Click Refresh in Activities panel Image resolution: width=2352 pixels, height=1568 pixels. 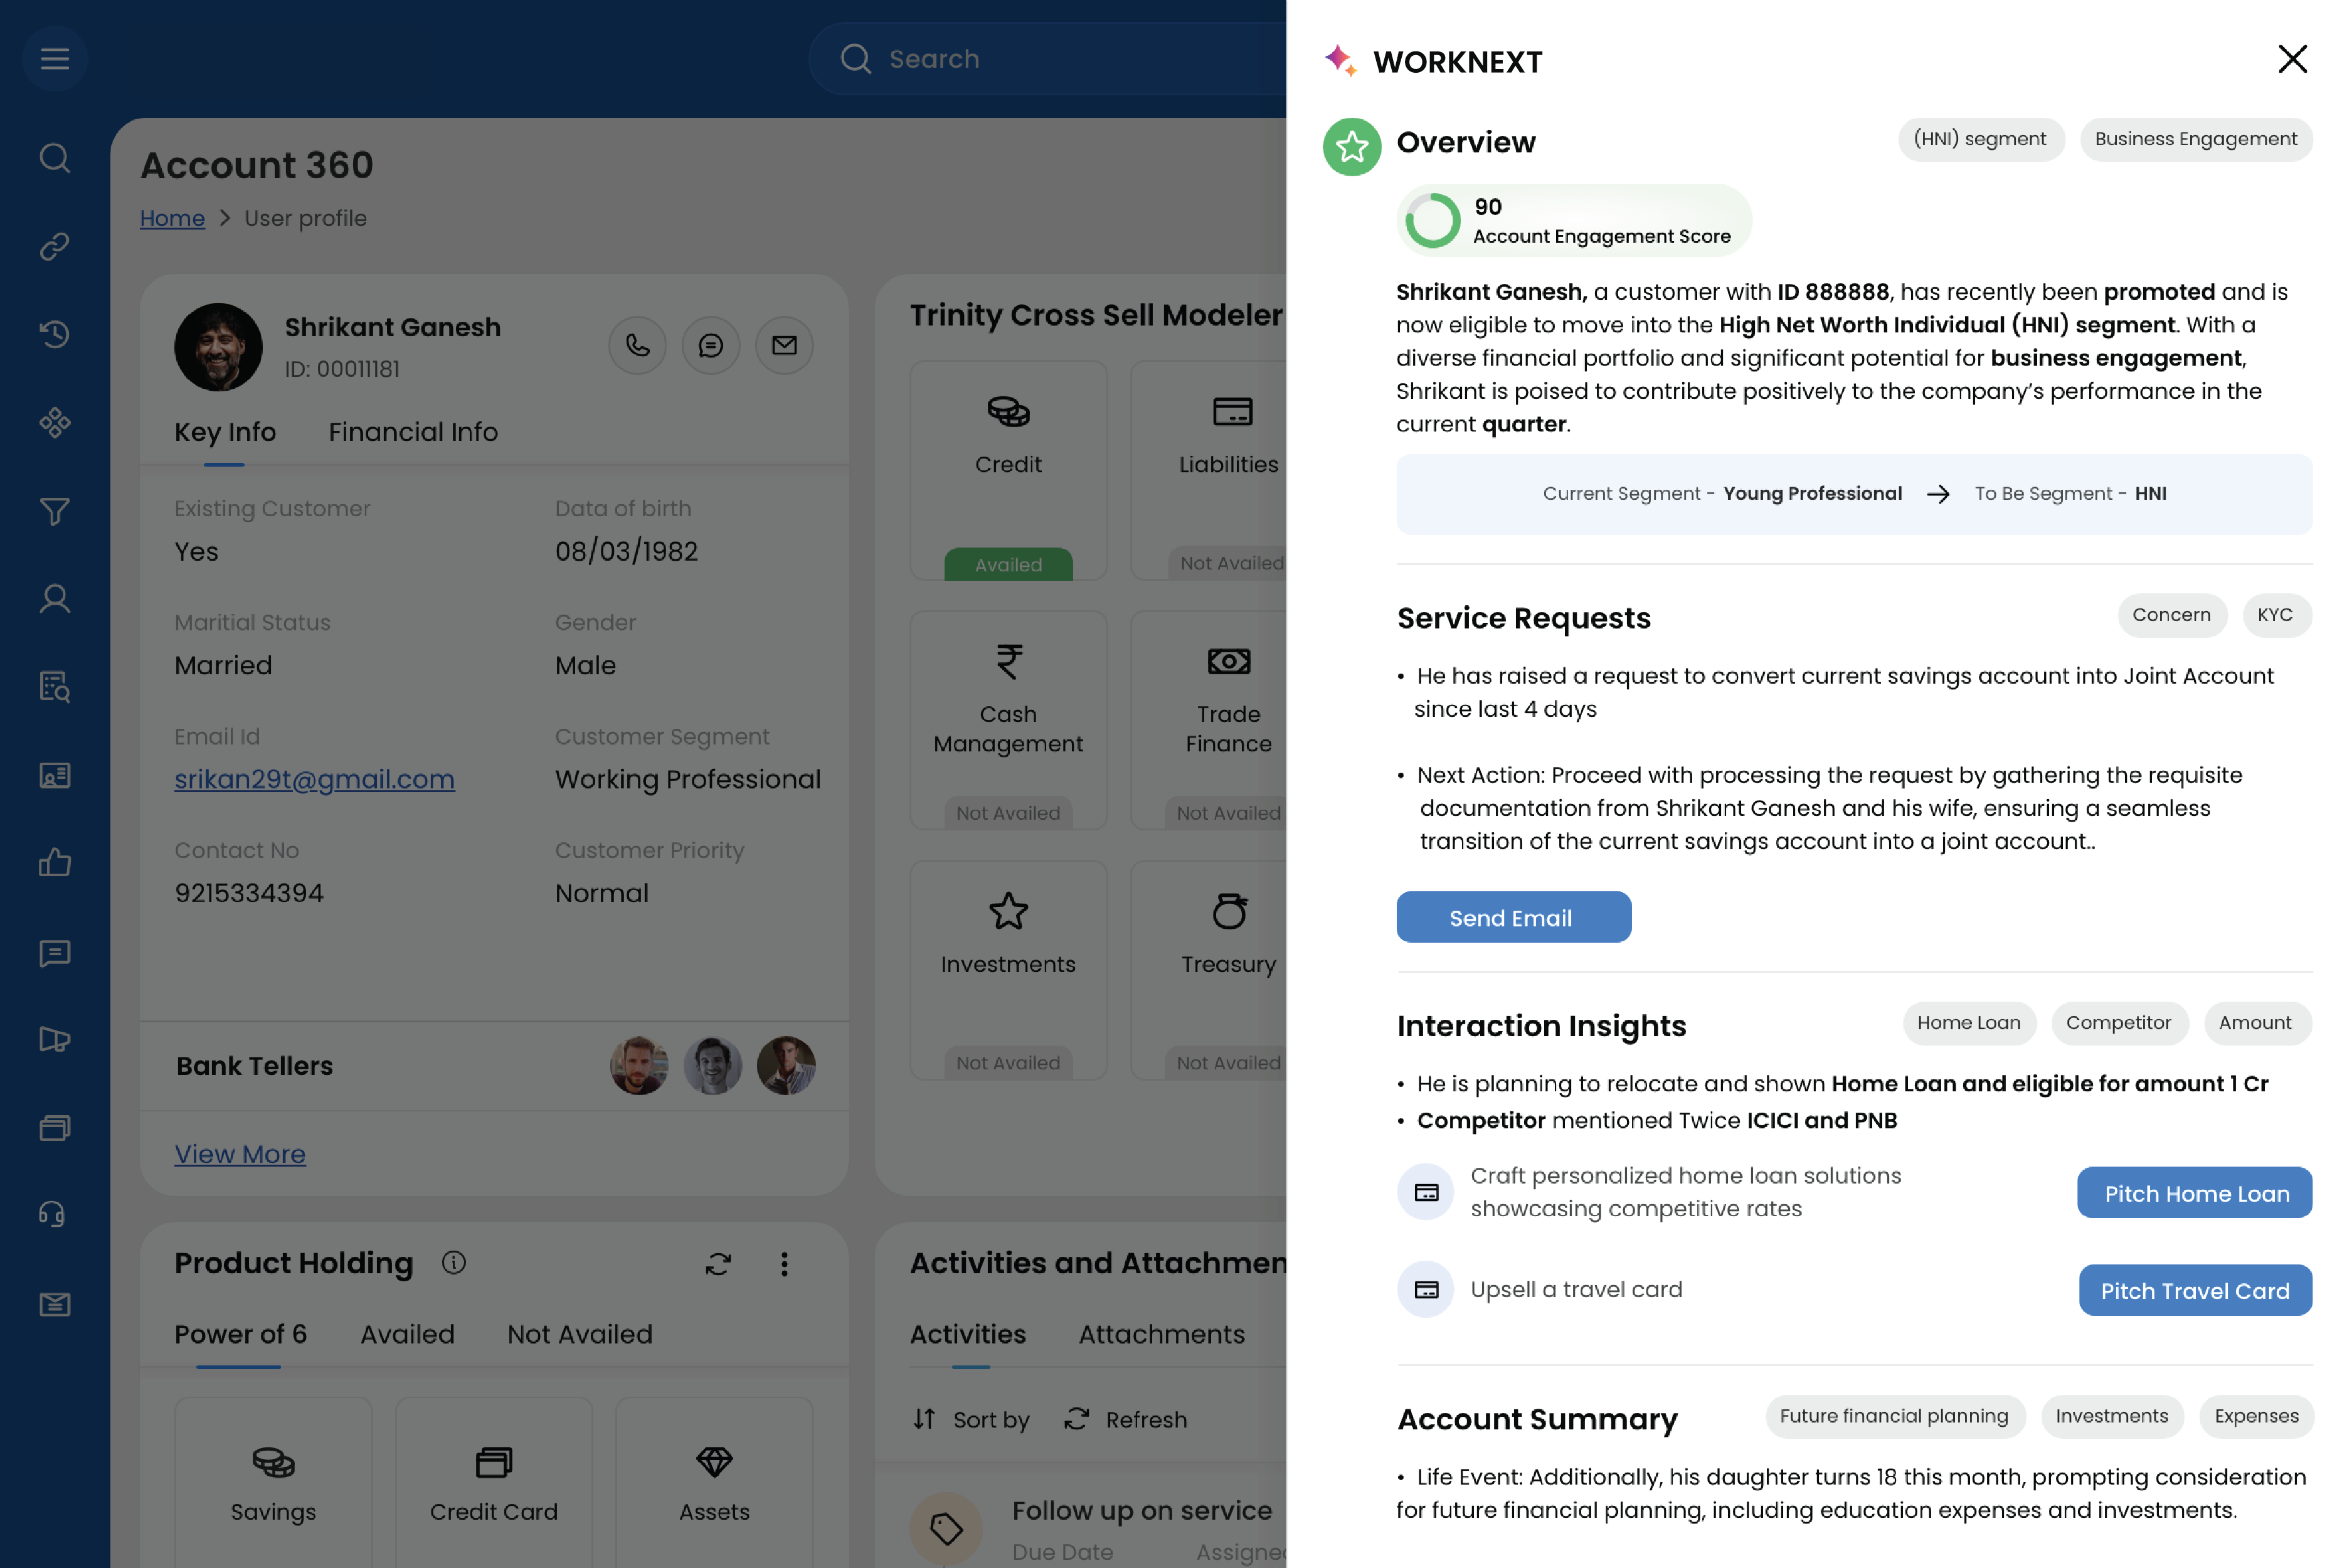point(1126,1420)
